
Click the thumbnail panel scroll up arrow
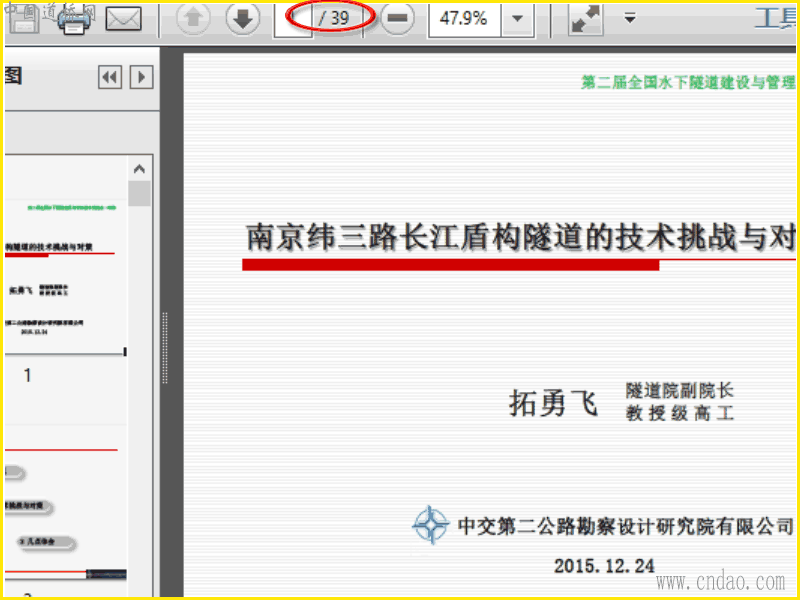click(x=139, y=168)
